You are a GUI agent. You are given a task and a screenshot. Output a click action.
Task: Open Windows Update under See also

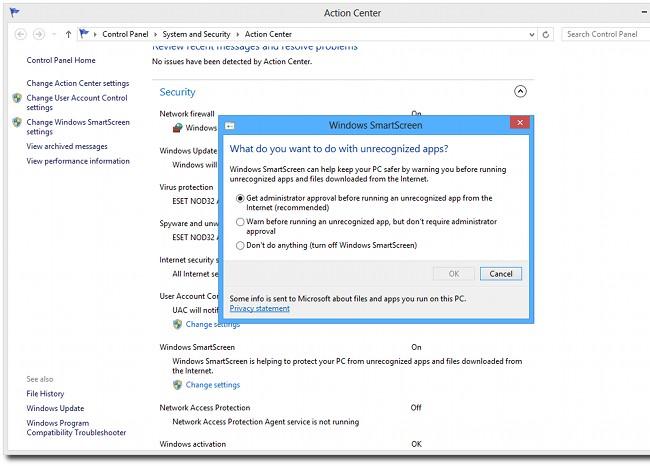pos(55,408)
